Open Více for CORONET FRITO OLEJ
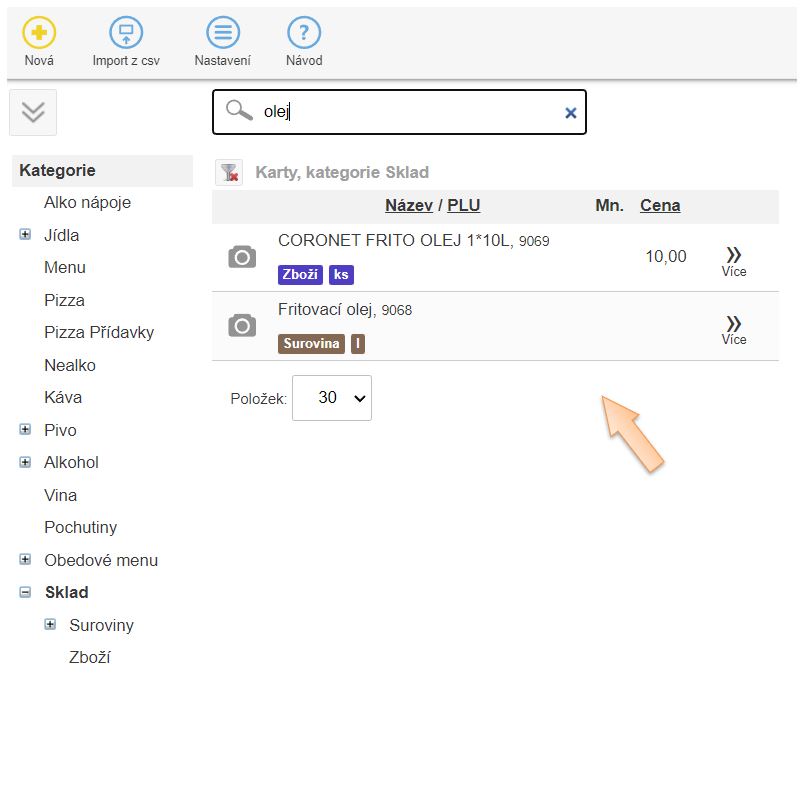 [734, 260]
